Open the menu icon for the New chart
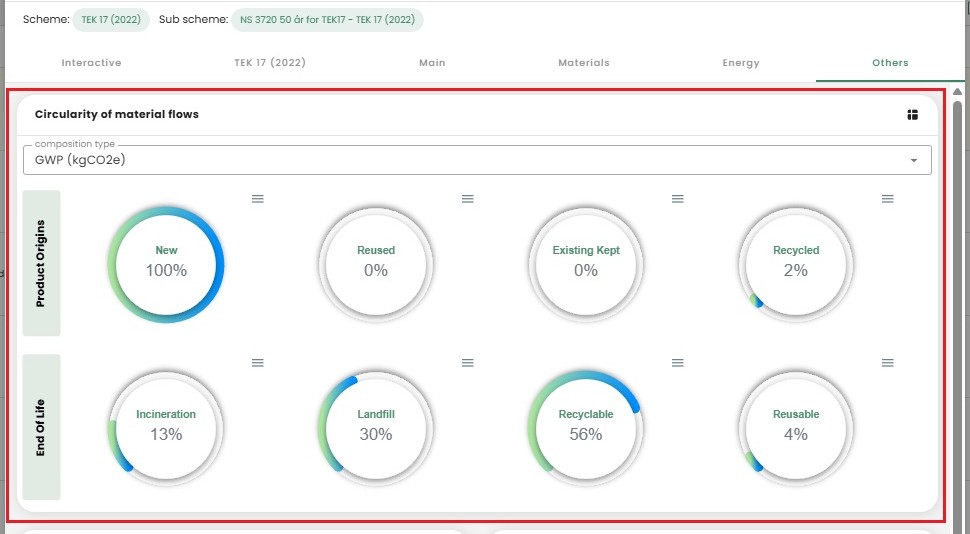This screenshot has height=534, width=970. [257, 199]
